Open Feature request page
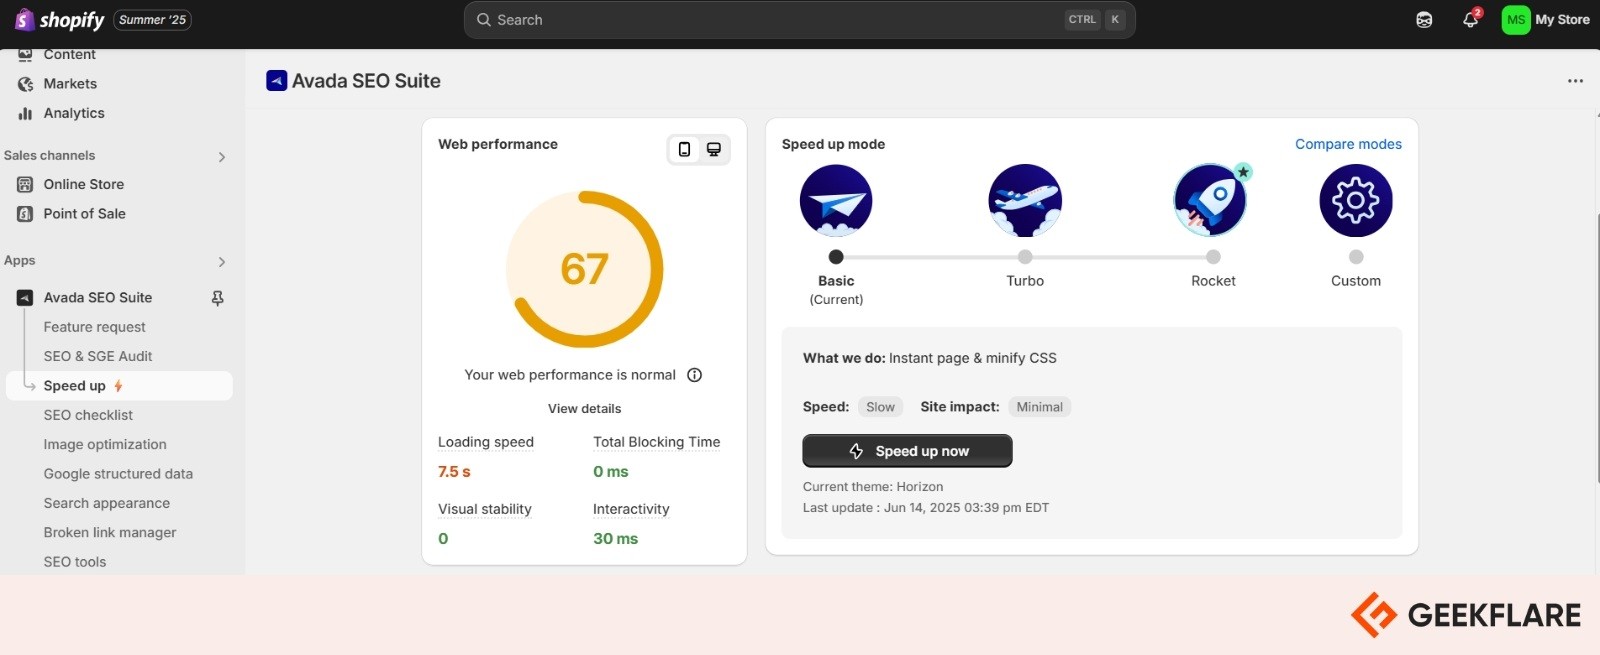Image resolution: width=1600 pixels, height=655 pixels. tap(94, 327)
